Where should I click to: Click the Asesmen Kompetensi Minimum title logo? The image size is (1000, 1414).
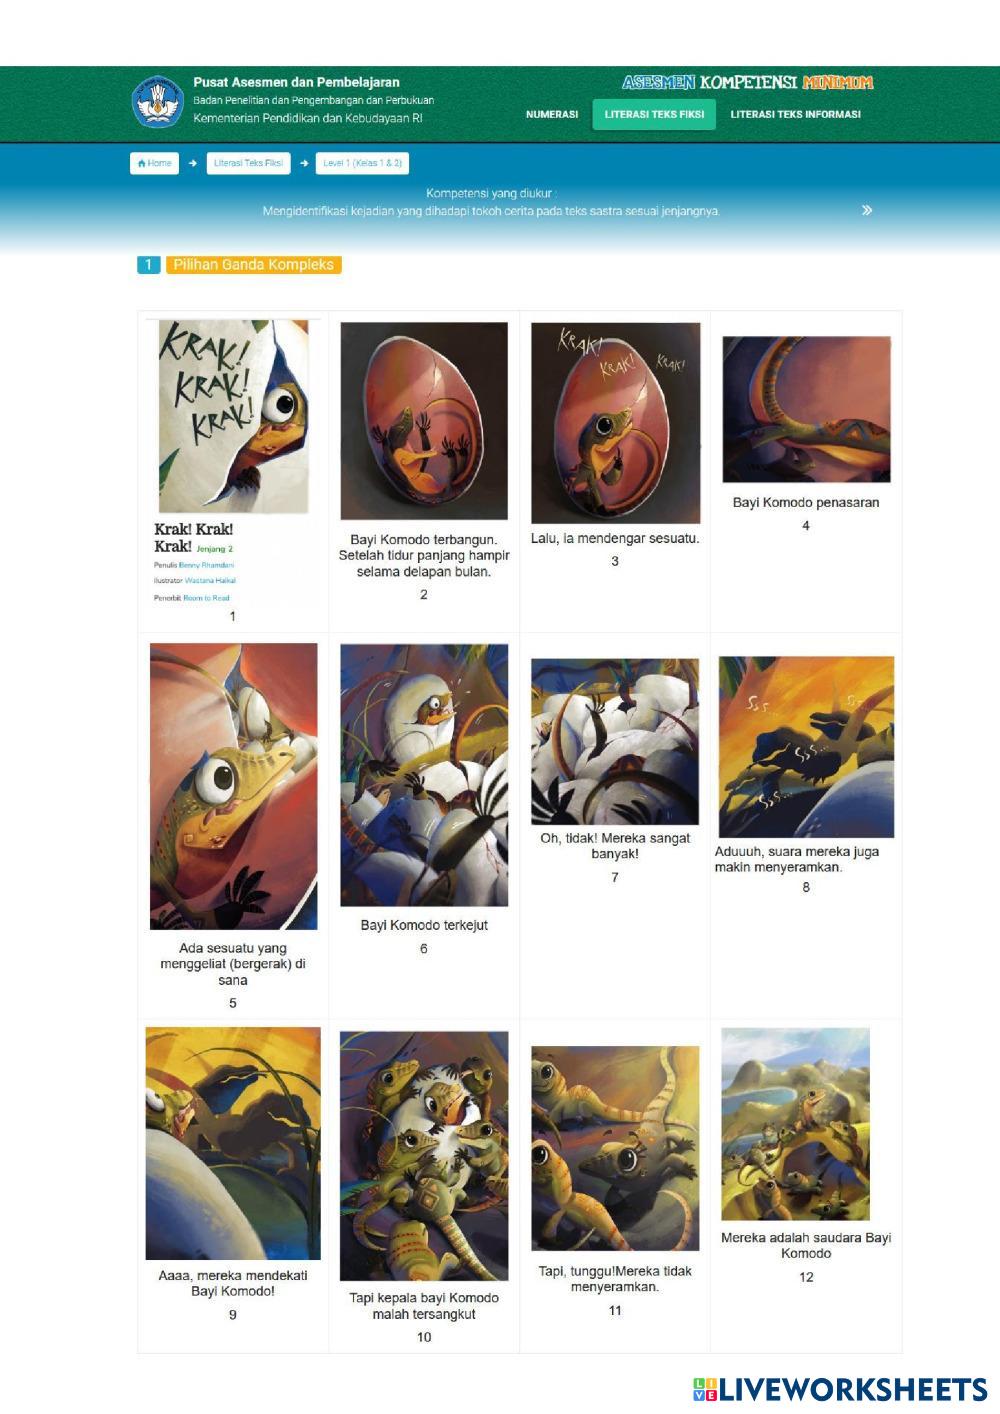[748, 83]
